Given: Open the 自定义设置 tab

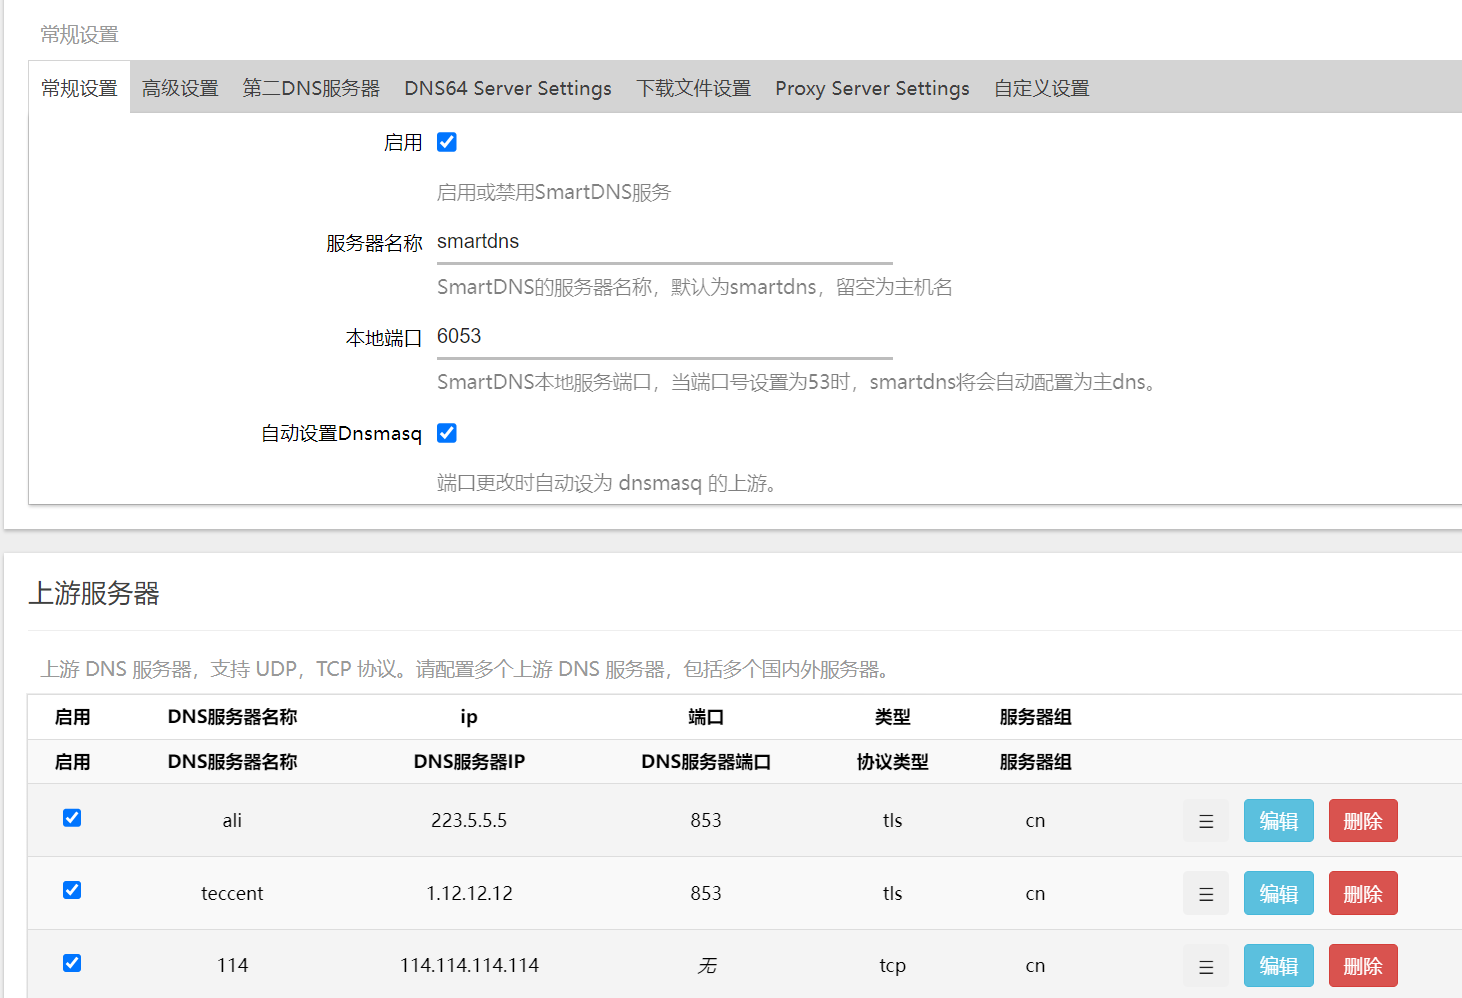Looking at the screenshot, I should tap(1041, 88).
